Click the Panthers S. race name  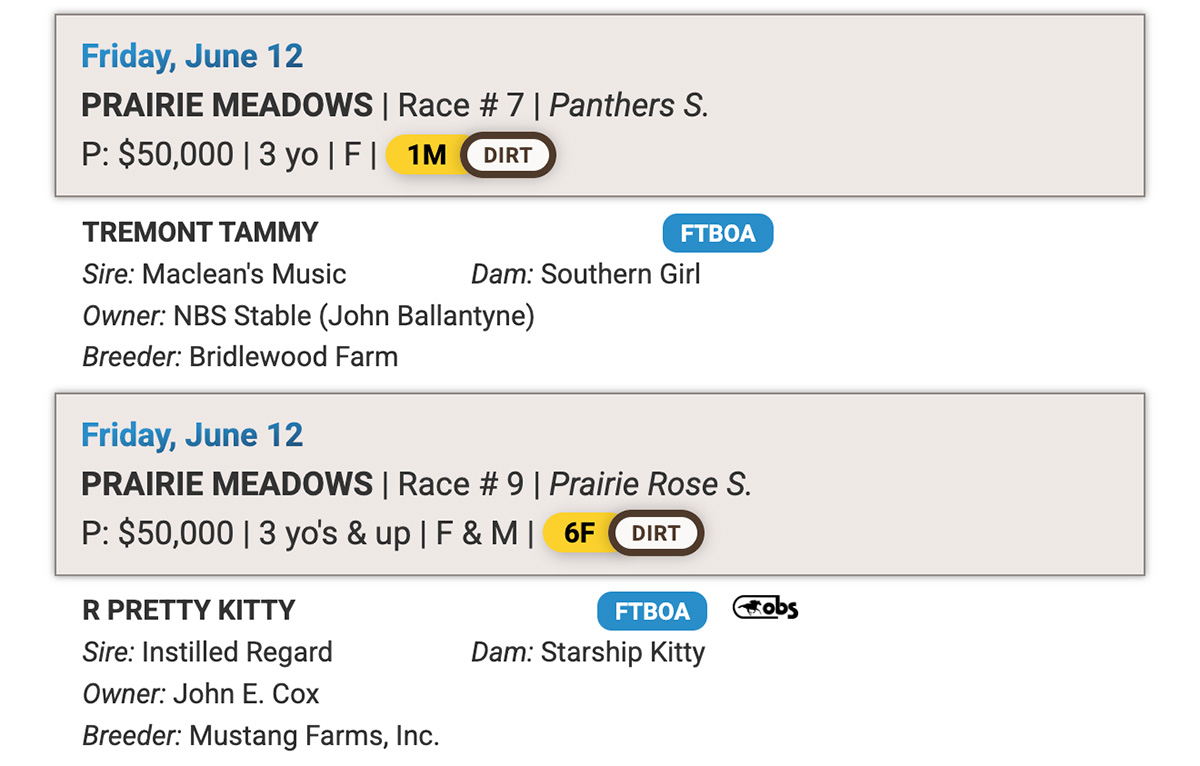tap(629, 105)
